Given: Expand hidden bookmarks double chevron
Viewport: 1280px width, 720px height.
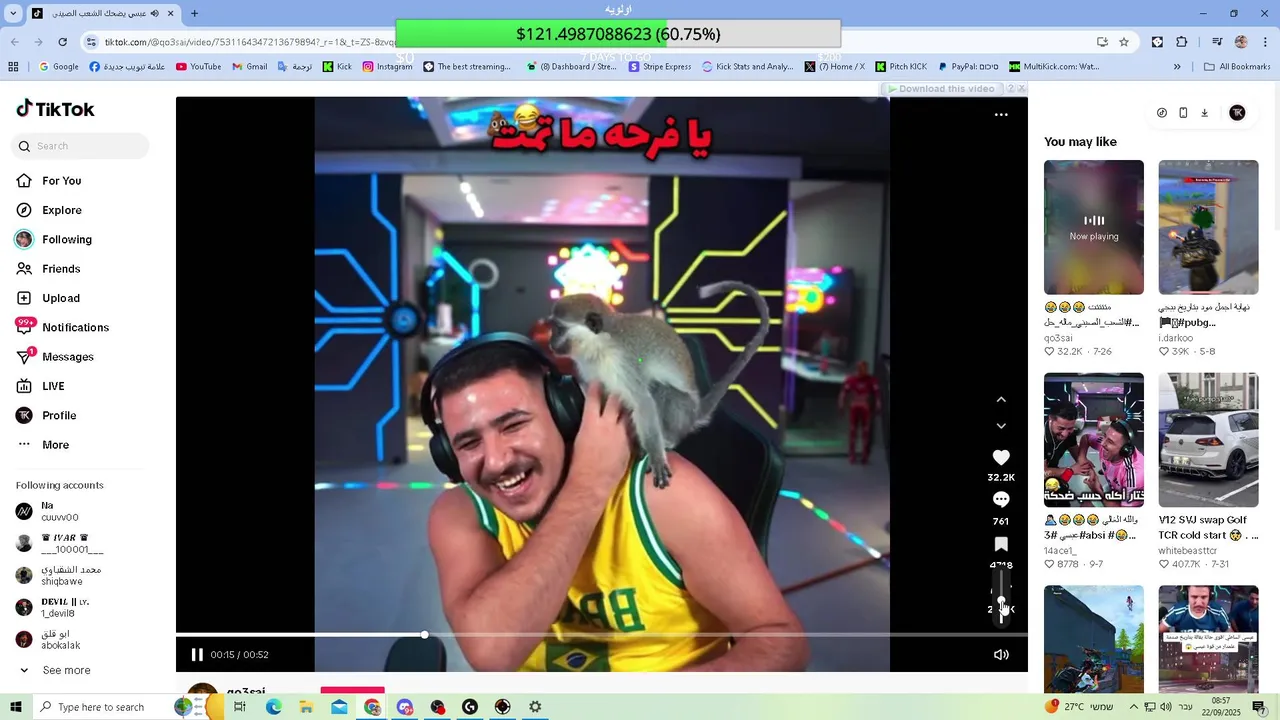Looking at the screenshot, I should [x=1177, y=67].
